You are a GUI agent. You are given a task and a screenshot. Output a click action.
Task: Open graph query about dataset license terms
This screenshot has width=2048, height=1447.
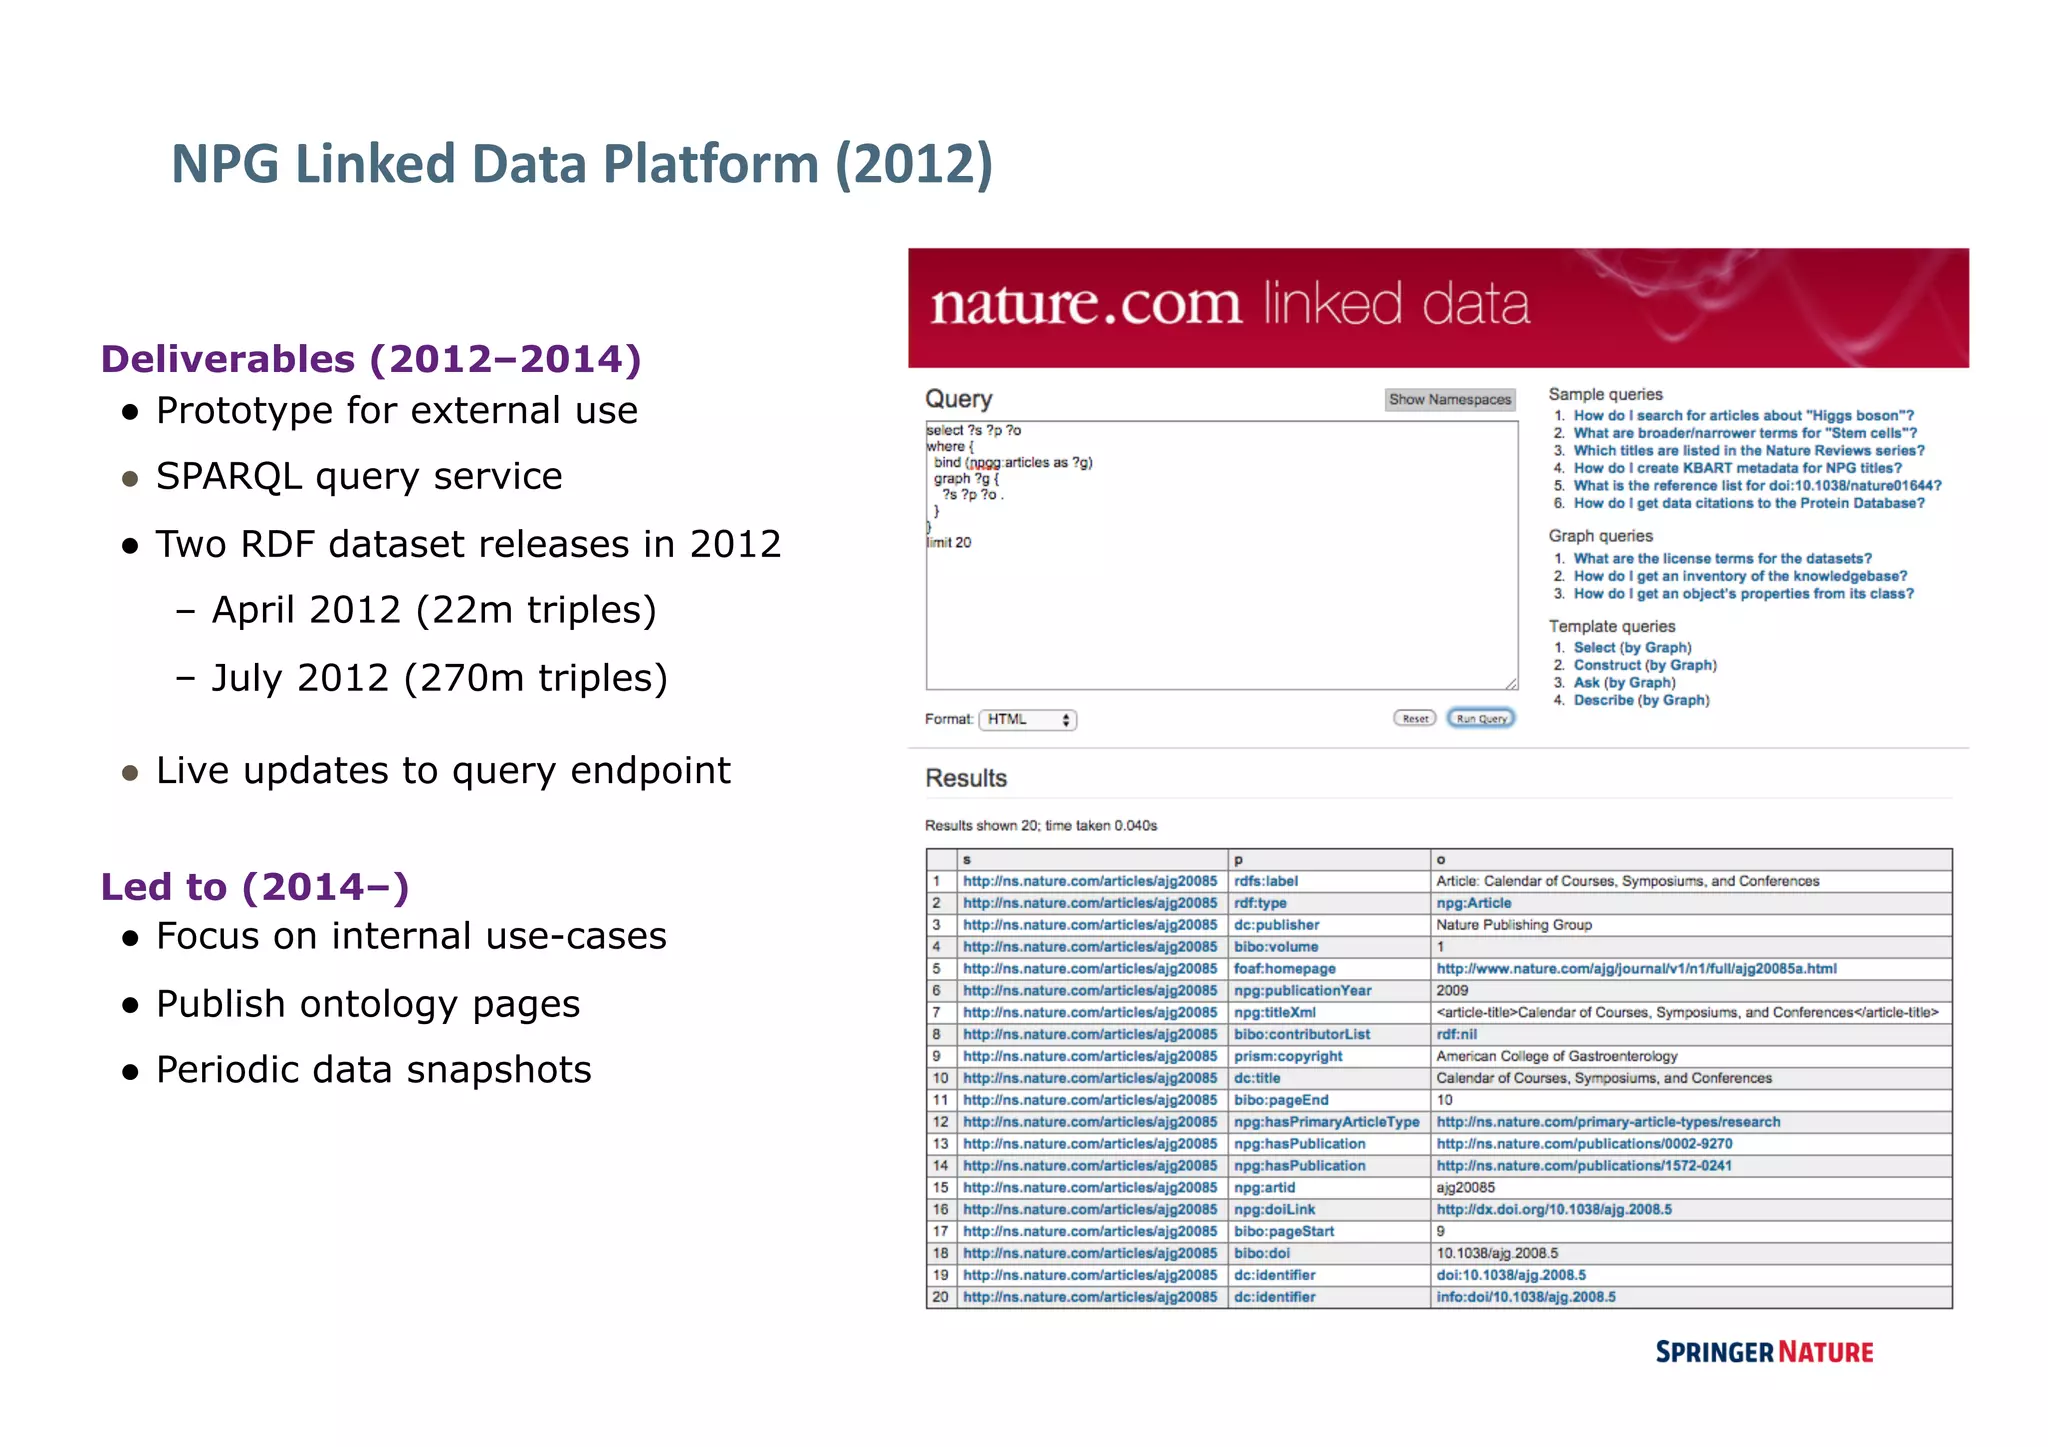click(x=1722, y=558)
